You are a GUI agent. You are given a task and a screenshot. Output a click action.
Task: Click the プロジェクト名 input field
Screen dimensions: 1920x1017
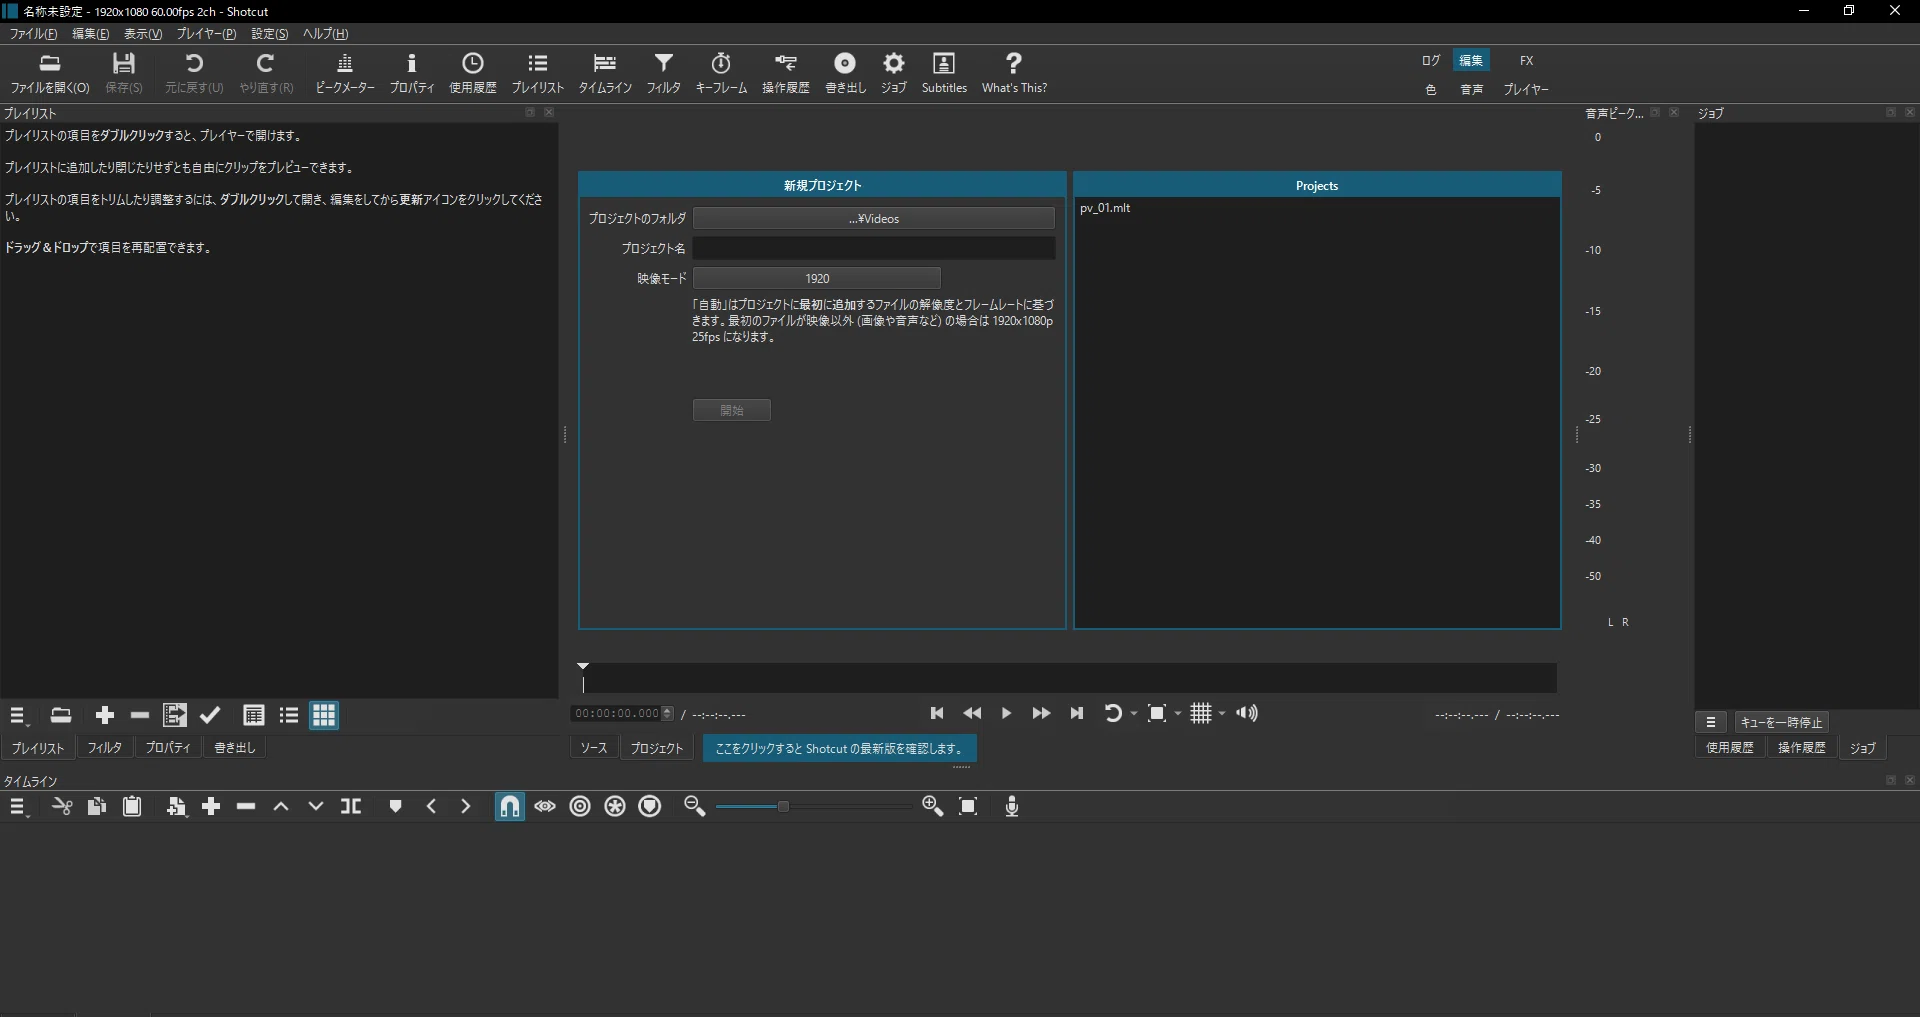coord(874,248)
